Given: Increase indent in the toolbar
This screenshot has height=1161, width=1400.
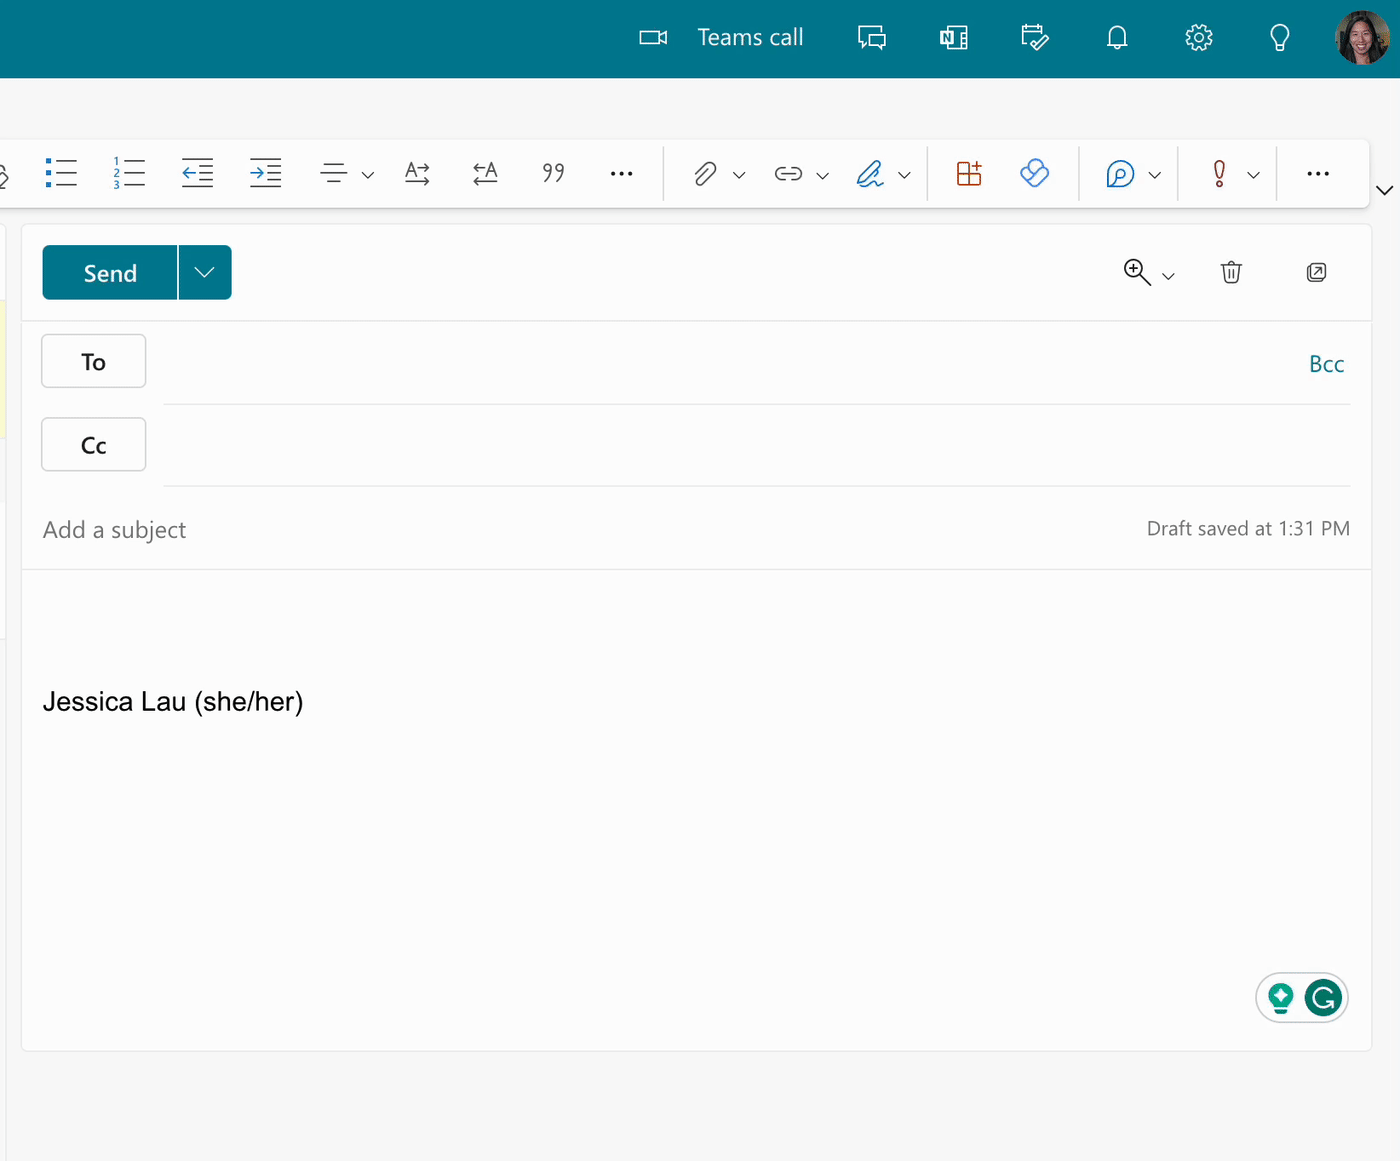Looking at the screenshot, I should pos(265,173).
